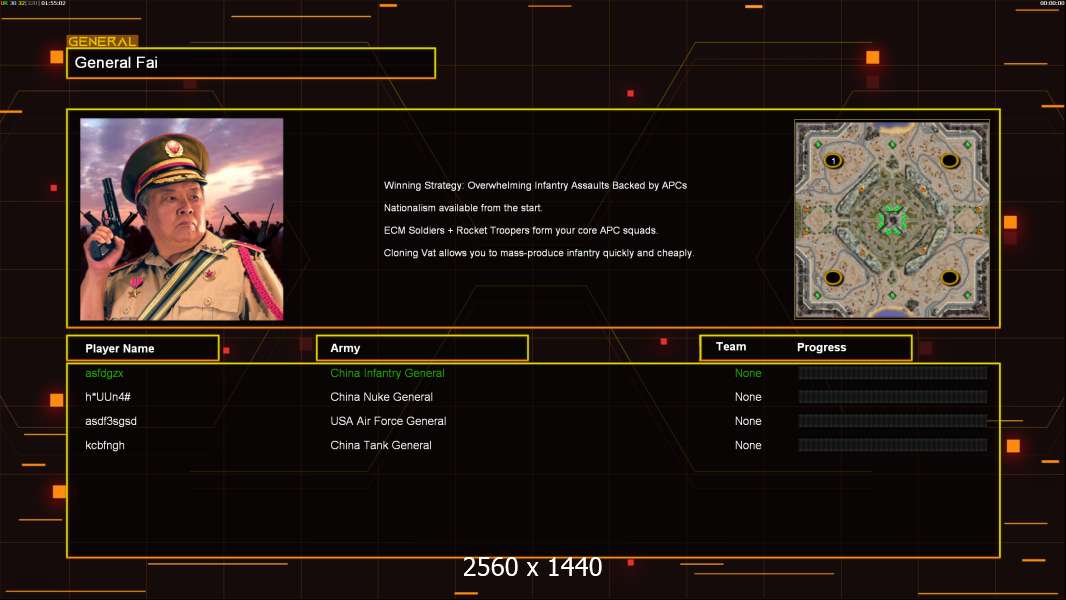Click the General Fai portrait image
Image resolution: width=1066 pixels, height=600 pixels.
pos(181,219)
